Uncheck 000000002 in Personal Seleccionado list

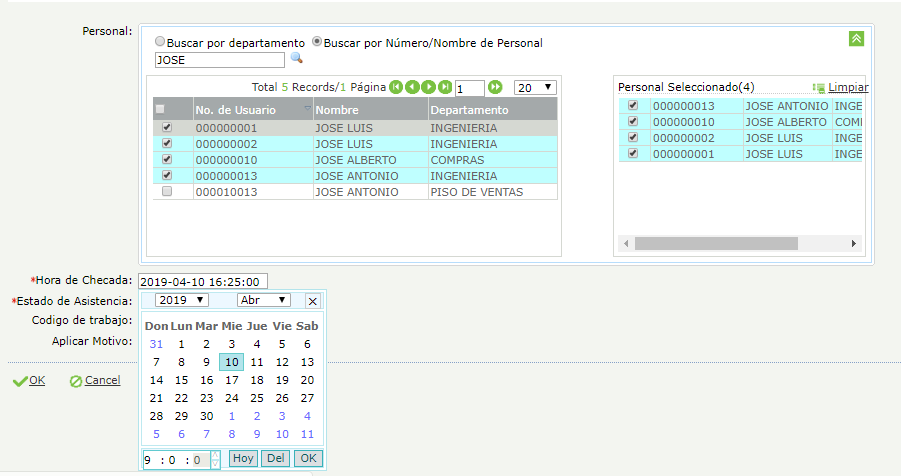click(x=633, y=137)
